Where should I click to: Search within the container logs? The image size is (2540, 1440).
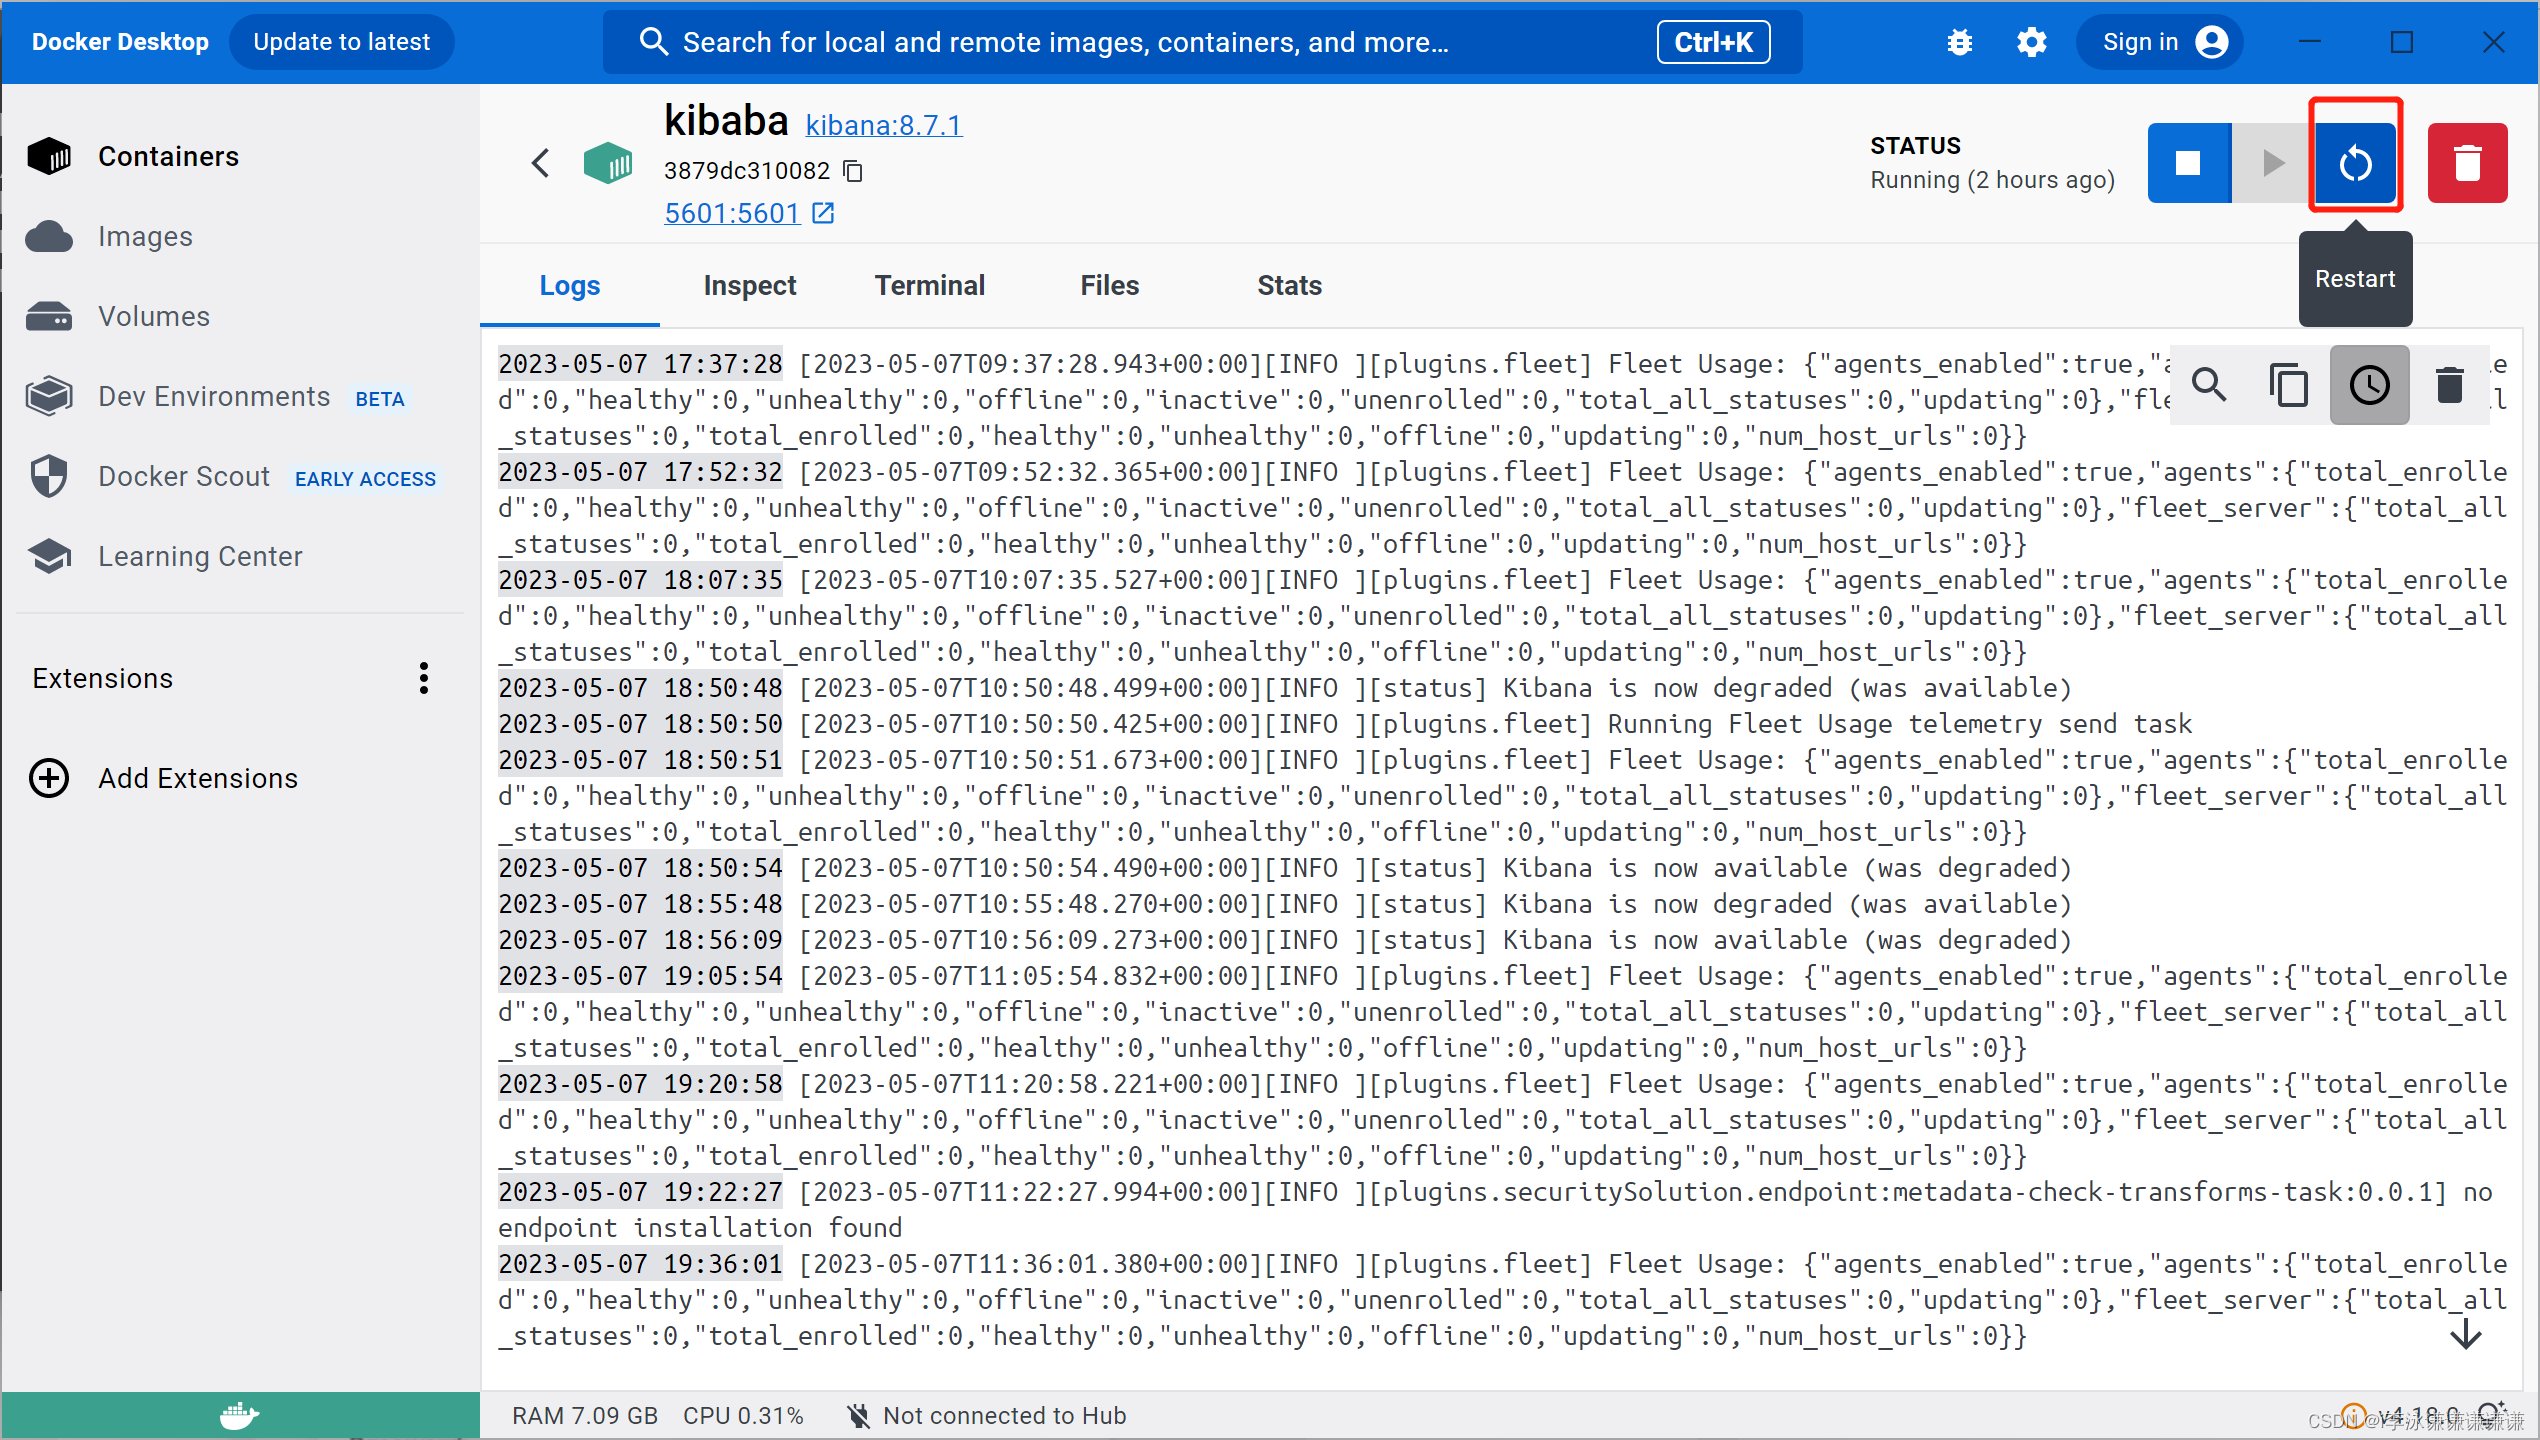[2210, 384]
